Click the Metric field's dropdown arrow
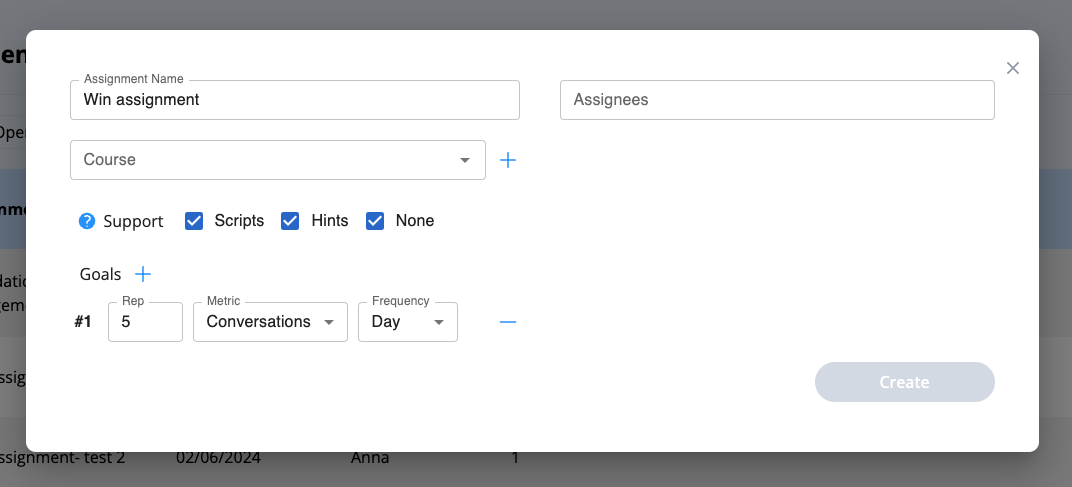 pos(329,322)
